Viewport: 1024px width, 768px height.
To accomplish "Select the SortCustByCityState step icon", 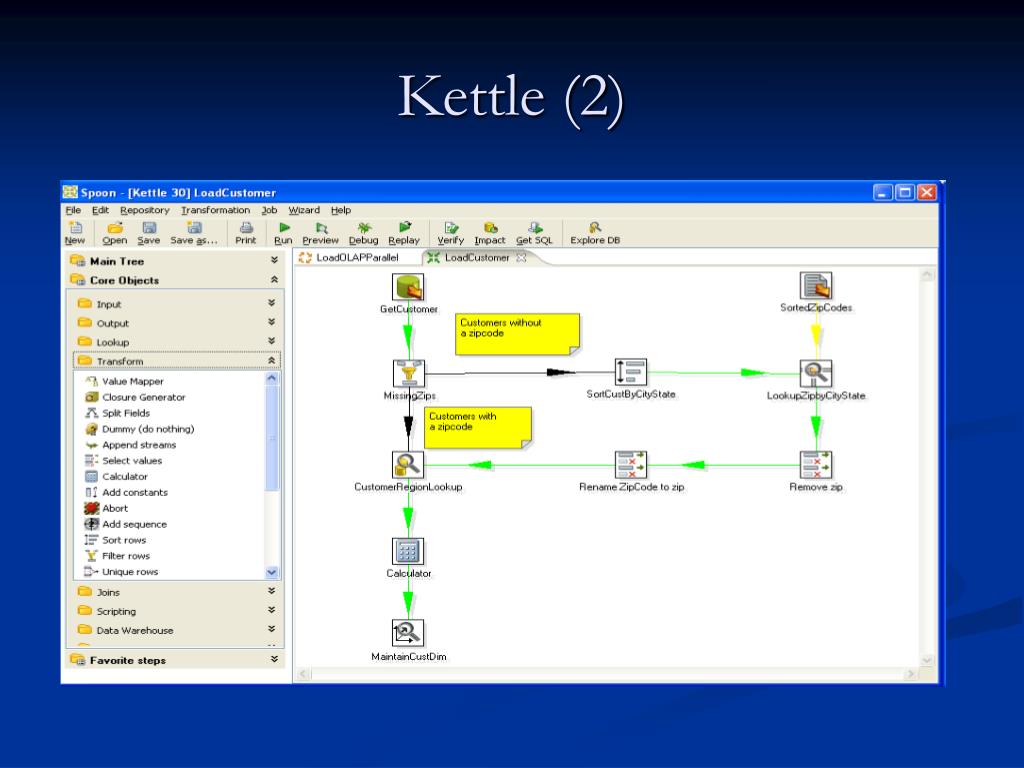I will (x=631, y=372).
